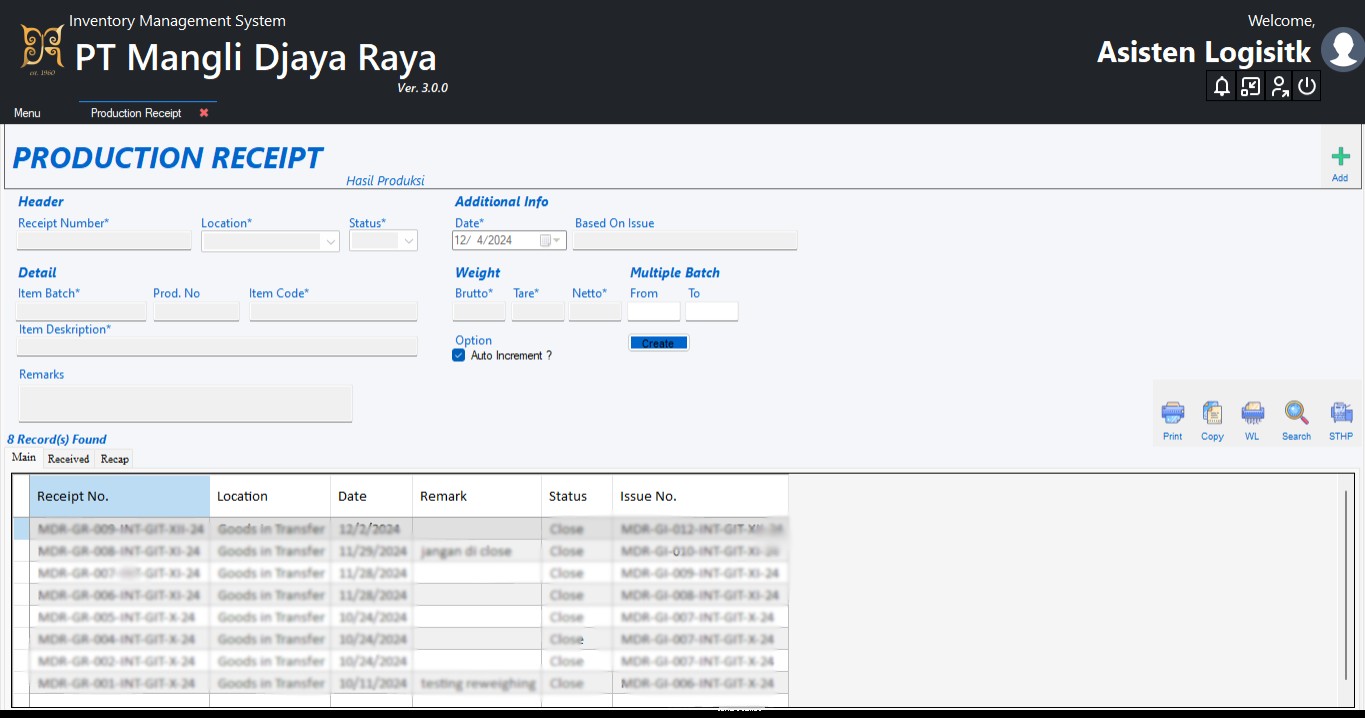Click the row selector of the first record
This screenshot has height=718, width=1365.
coord(22,529)
